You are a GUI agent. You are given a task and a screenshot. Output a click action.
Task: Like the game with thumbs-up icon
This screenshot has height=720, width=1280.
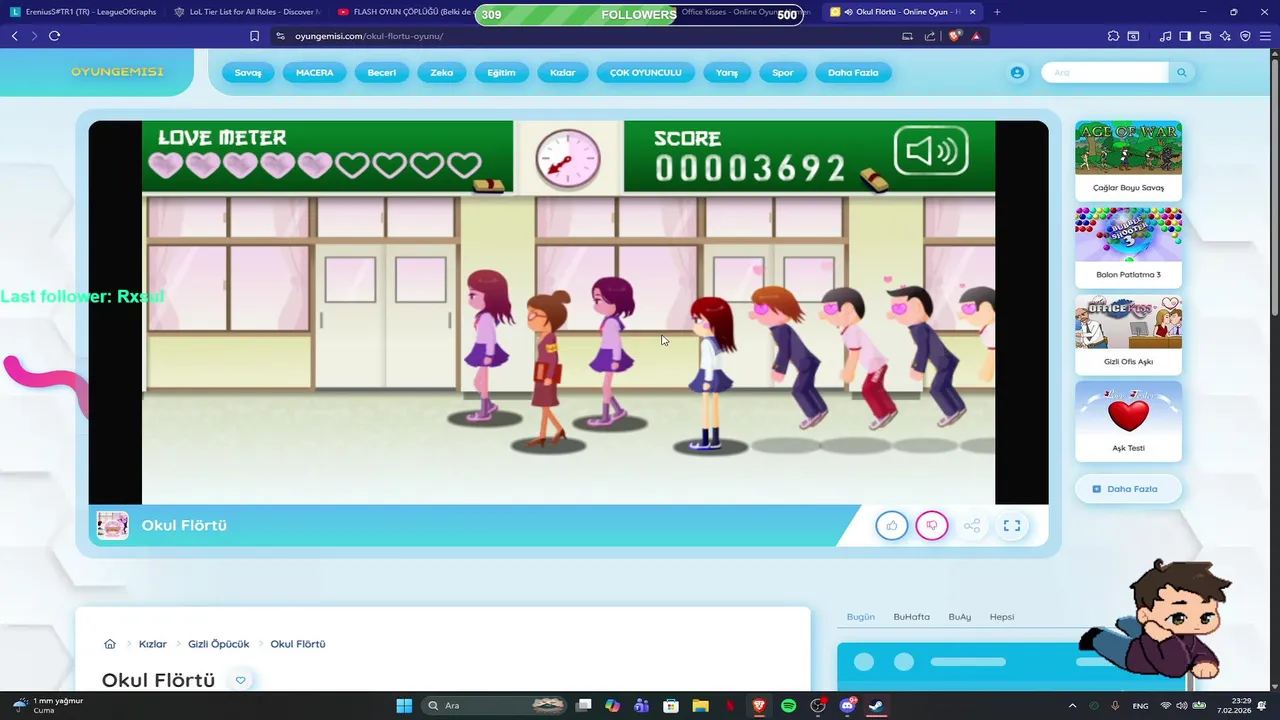[x=891, y=526]
